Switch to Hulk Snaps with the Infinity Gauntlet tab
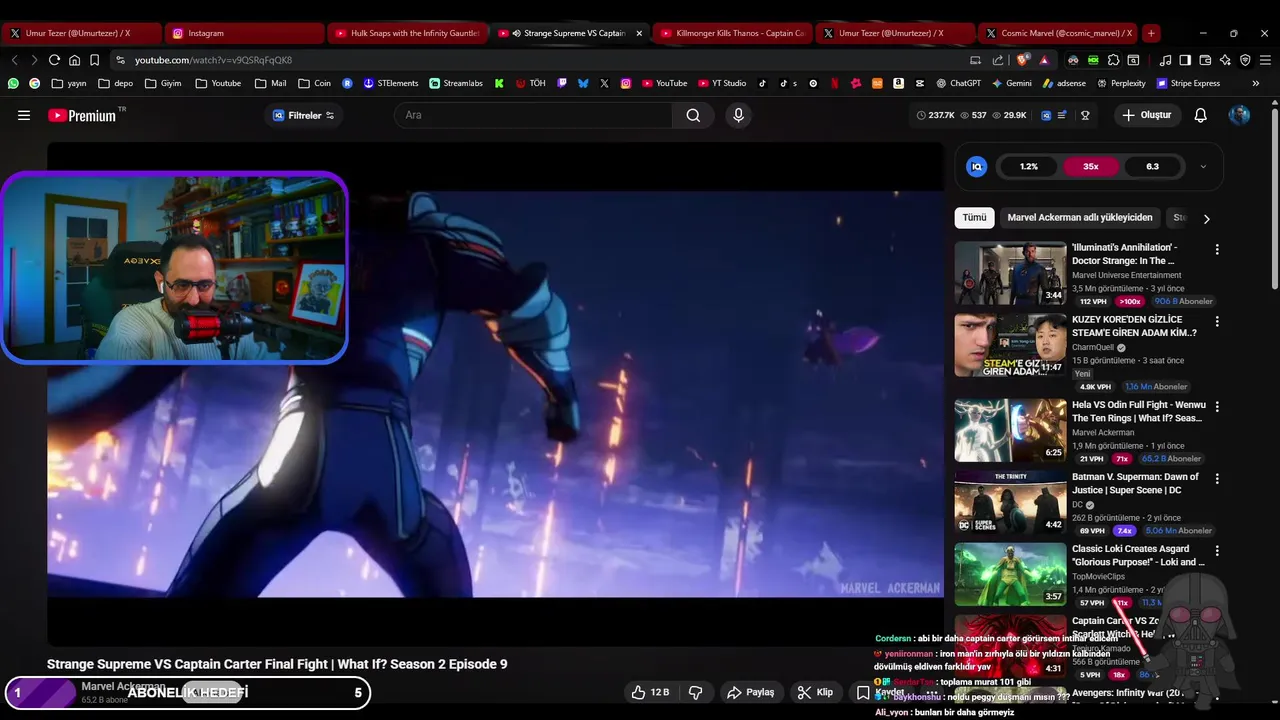The width and height of the screenshot is (1280, 720). 407,33
